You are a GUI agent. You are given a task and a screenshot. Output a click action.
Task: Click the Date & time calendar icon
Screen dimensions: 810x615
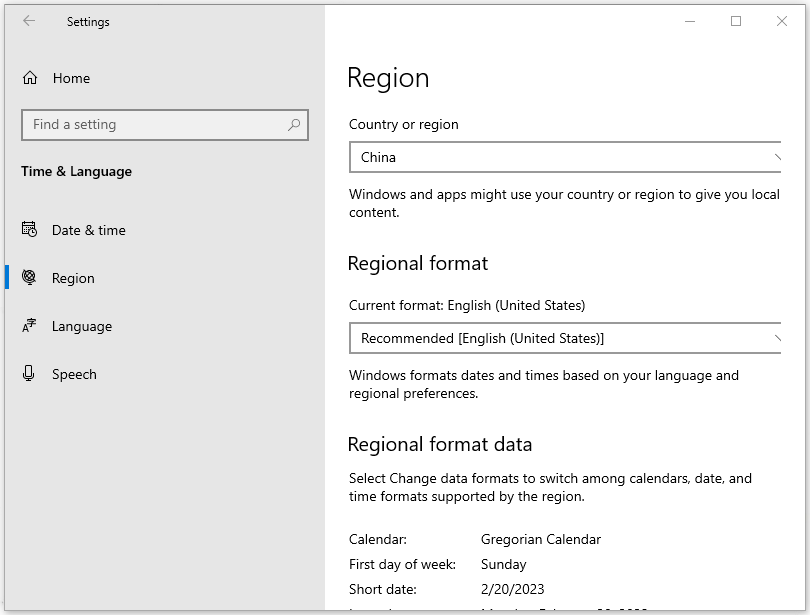[29, 229]
